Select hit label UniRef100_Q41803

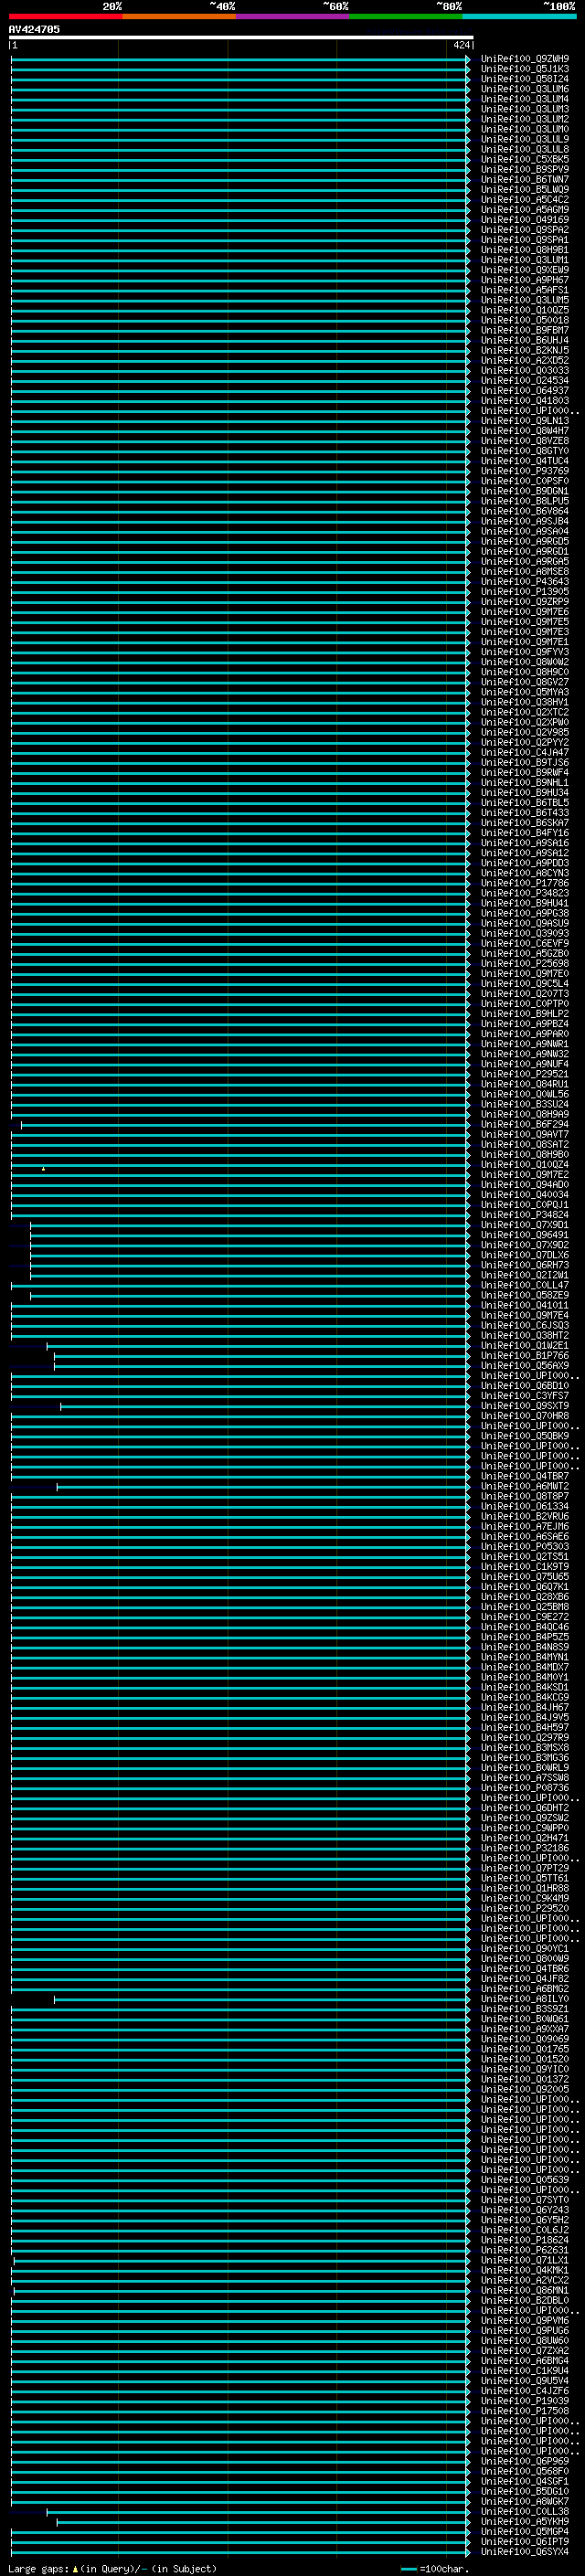pyautogui.click(x=524, y=401)
